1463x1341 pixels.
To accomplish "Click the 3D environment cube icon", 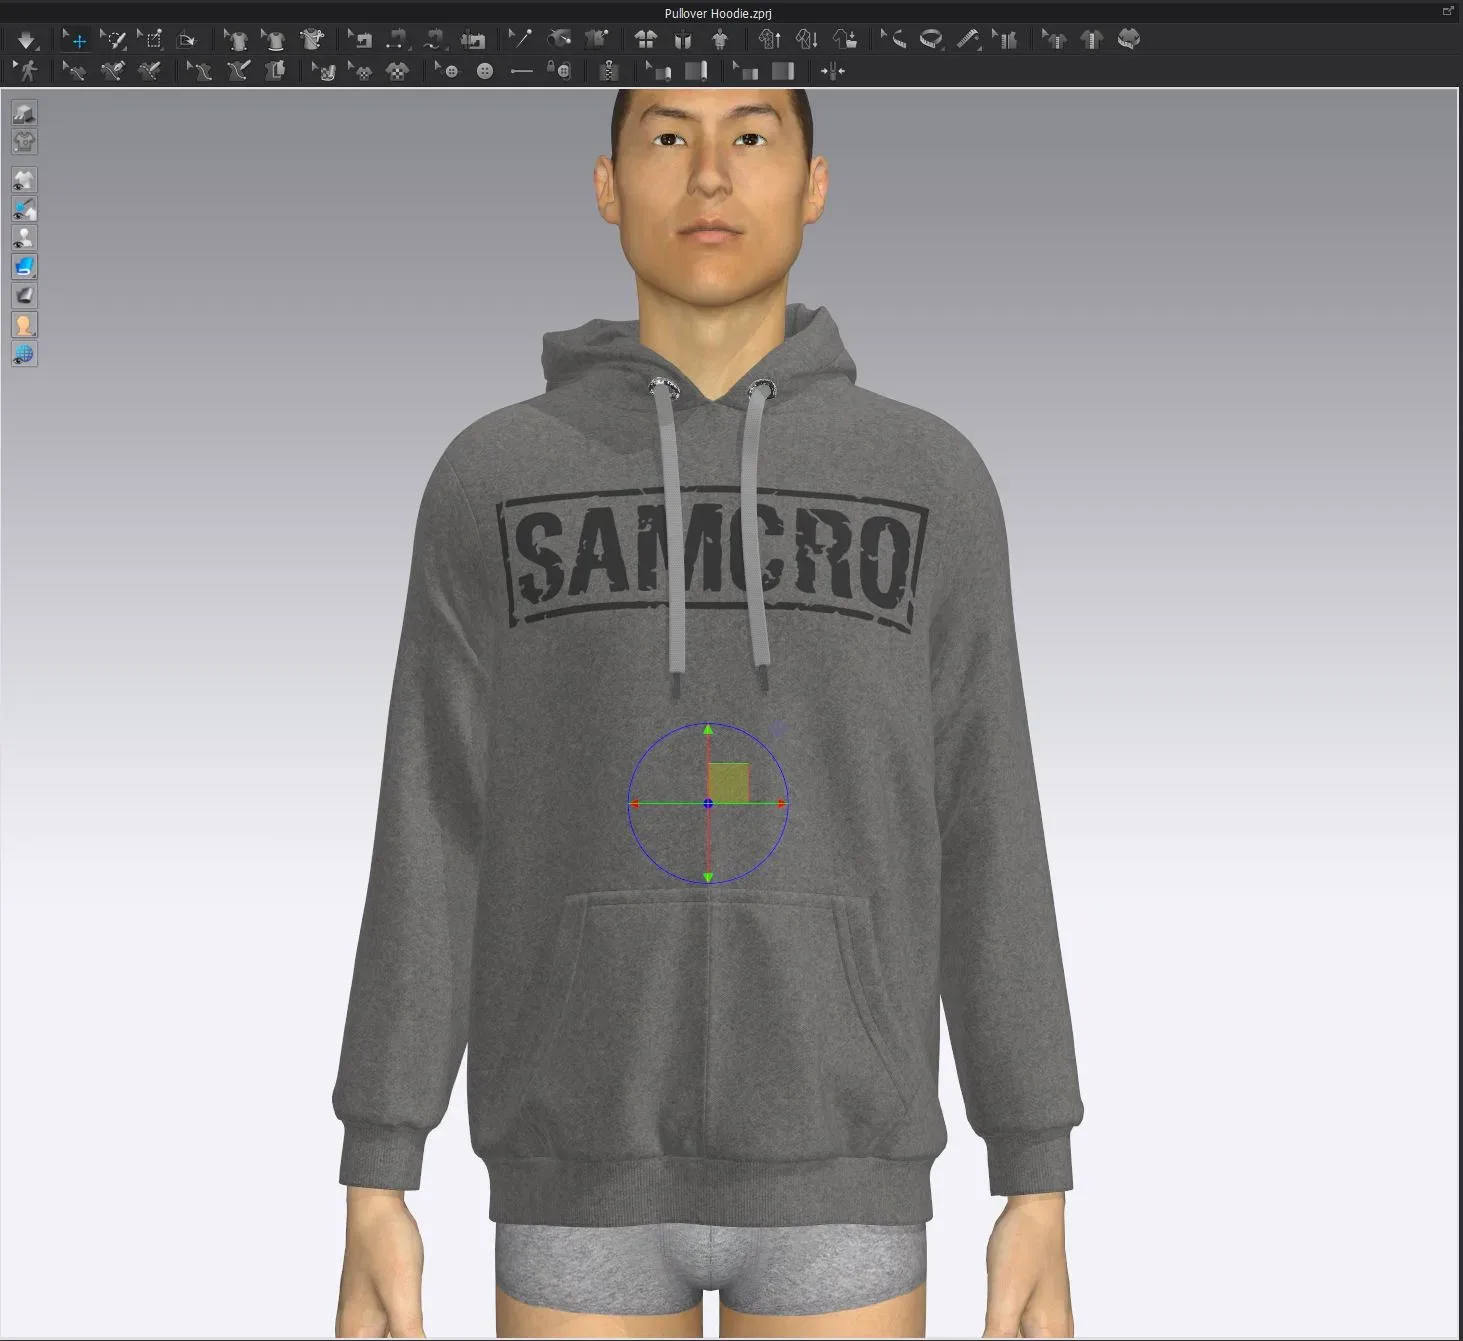I will click(x=24, y=112).
